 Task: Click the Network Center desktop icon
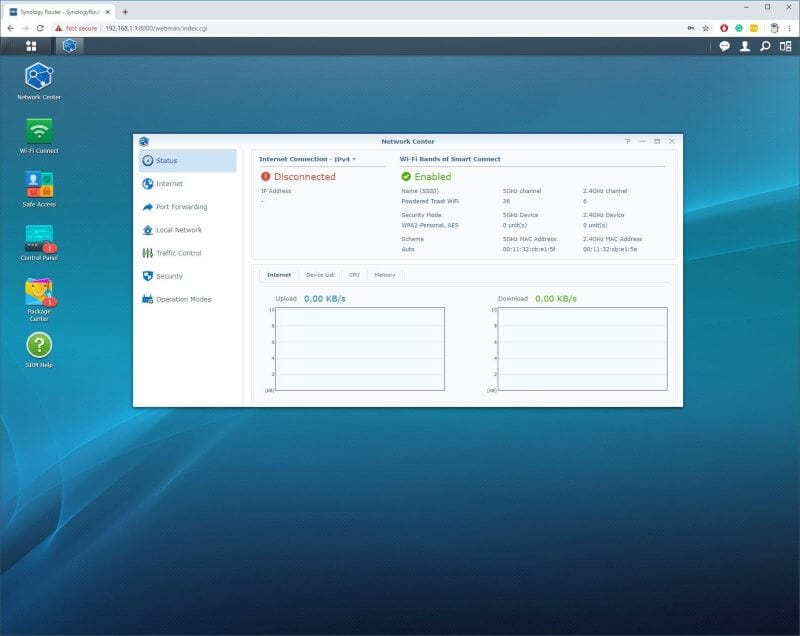[40, 80]
